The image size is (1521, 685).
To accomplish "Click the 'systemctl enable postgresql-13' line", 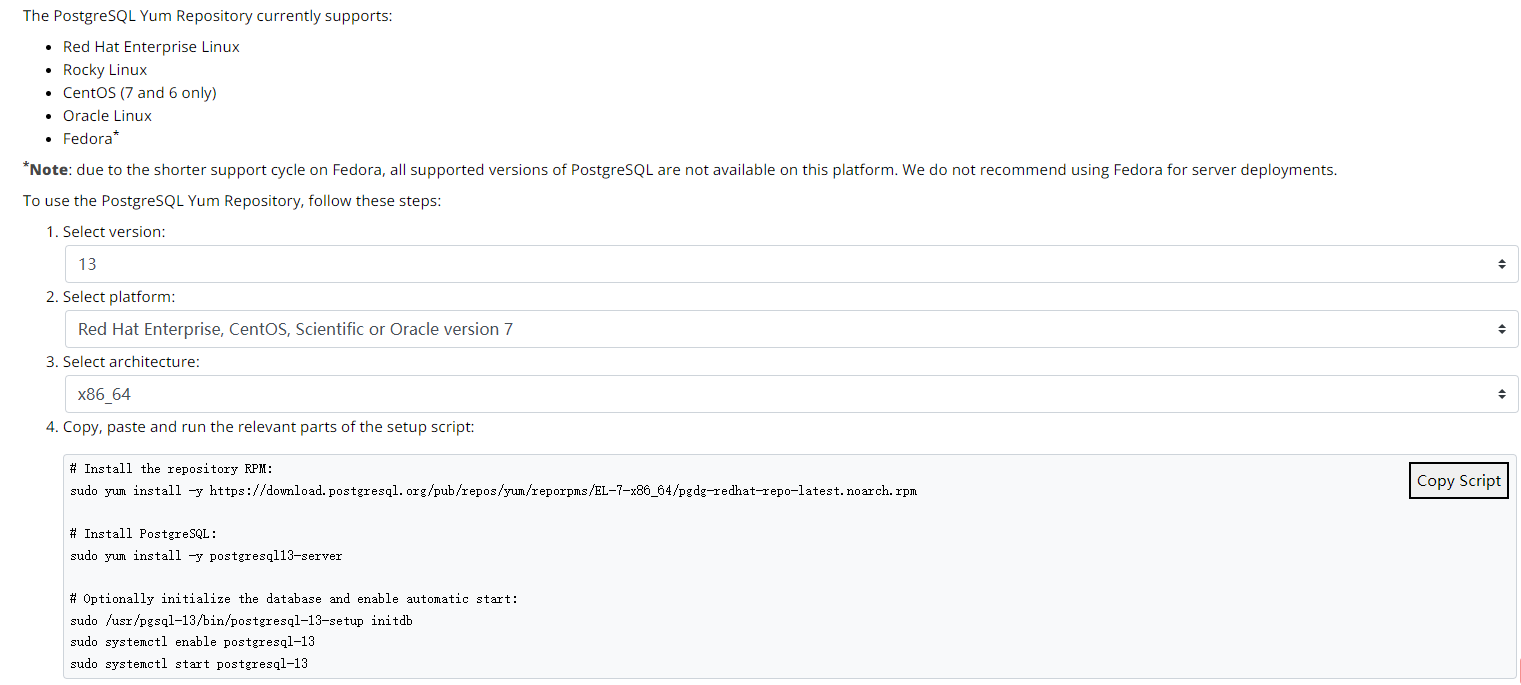I will point(192,642).
